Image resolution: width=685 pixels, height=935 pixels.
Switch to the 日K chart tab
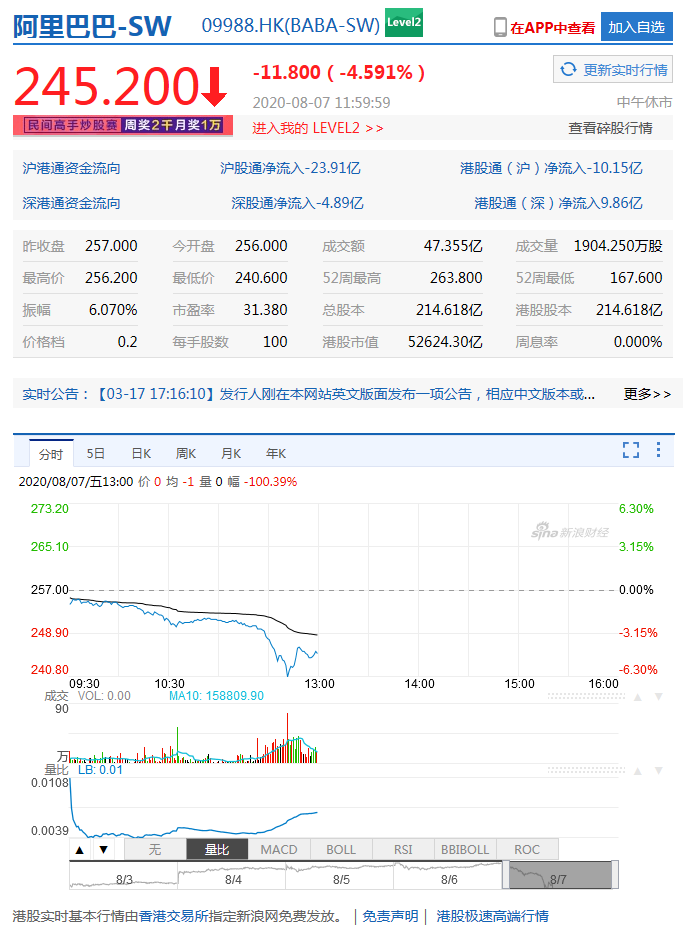pyautogui.click(x=141, y=454)
